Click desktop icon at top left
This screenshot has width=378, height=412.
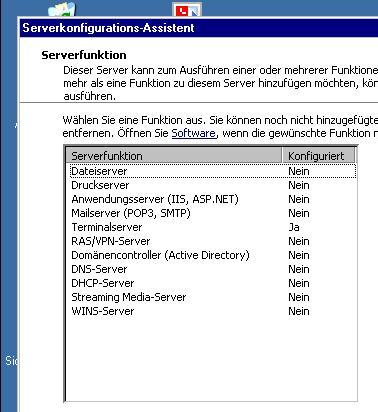(62, 9)
